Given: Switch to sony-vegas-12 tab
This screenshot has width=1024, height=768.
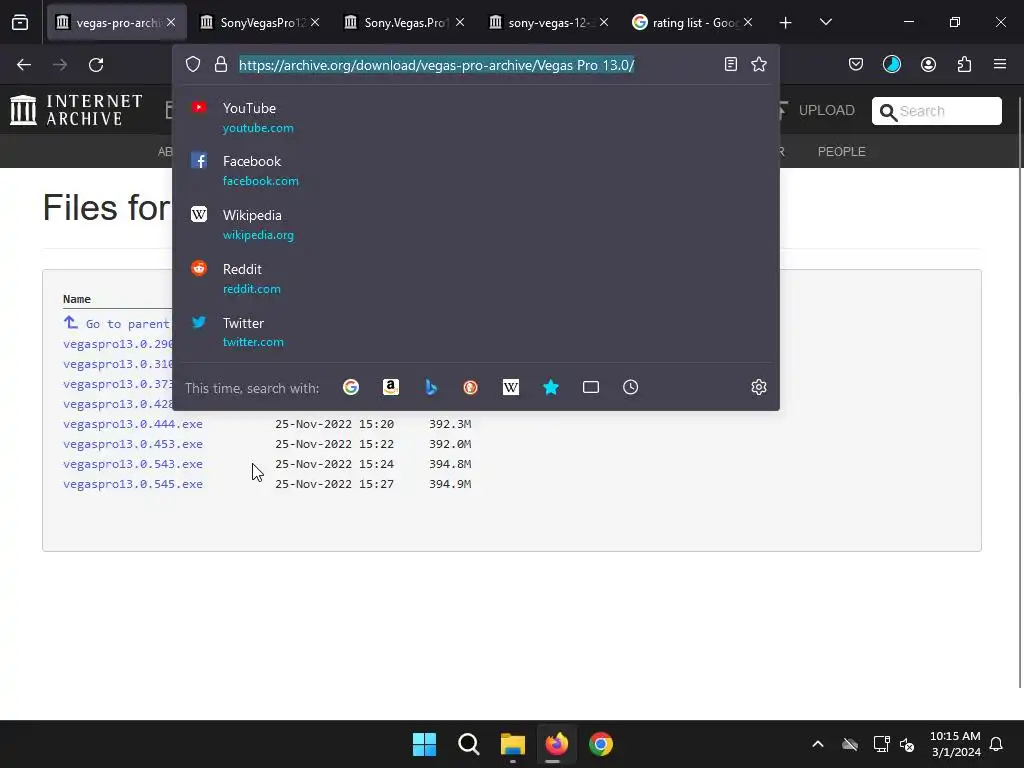Looking at the screenshot, I should 547,23.
